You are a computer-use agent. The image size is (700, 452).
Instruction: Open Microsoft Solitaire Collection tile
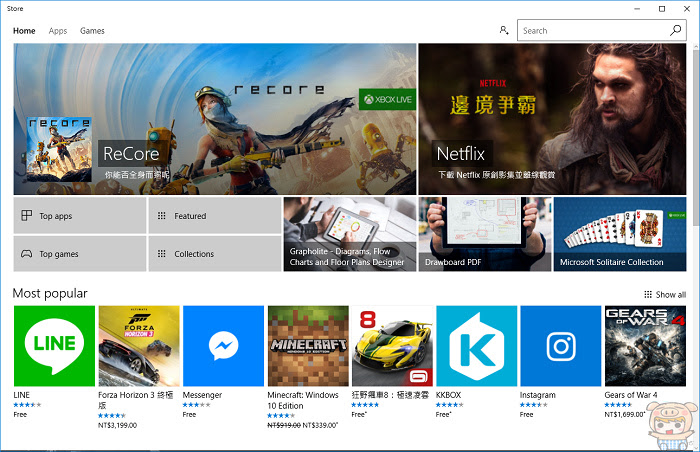tap(620, 234)
